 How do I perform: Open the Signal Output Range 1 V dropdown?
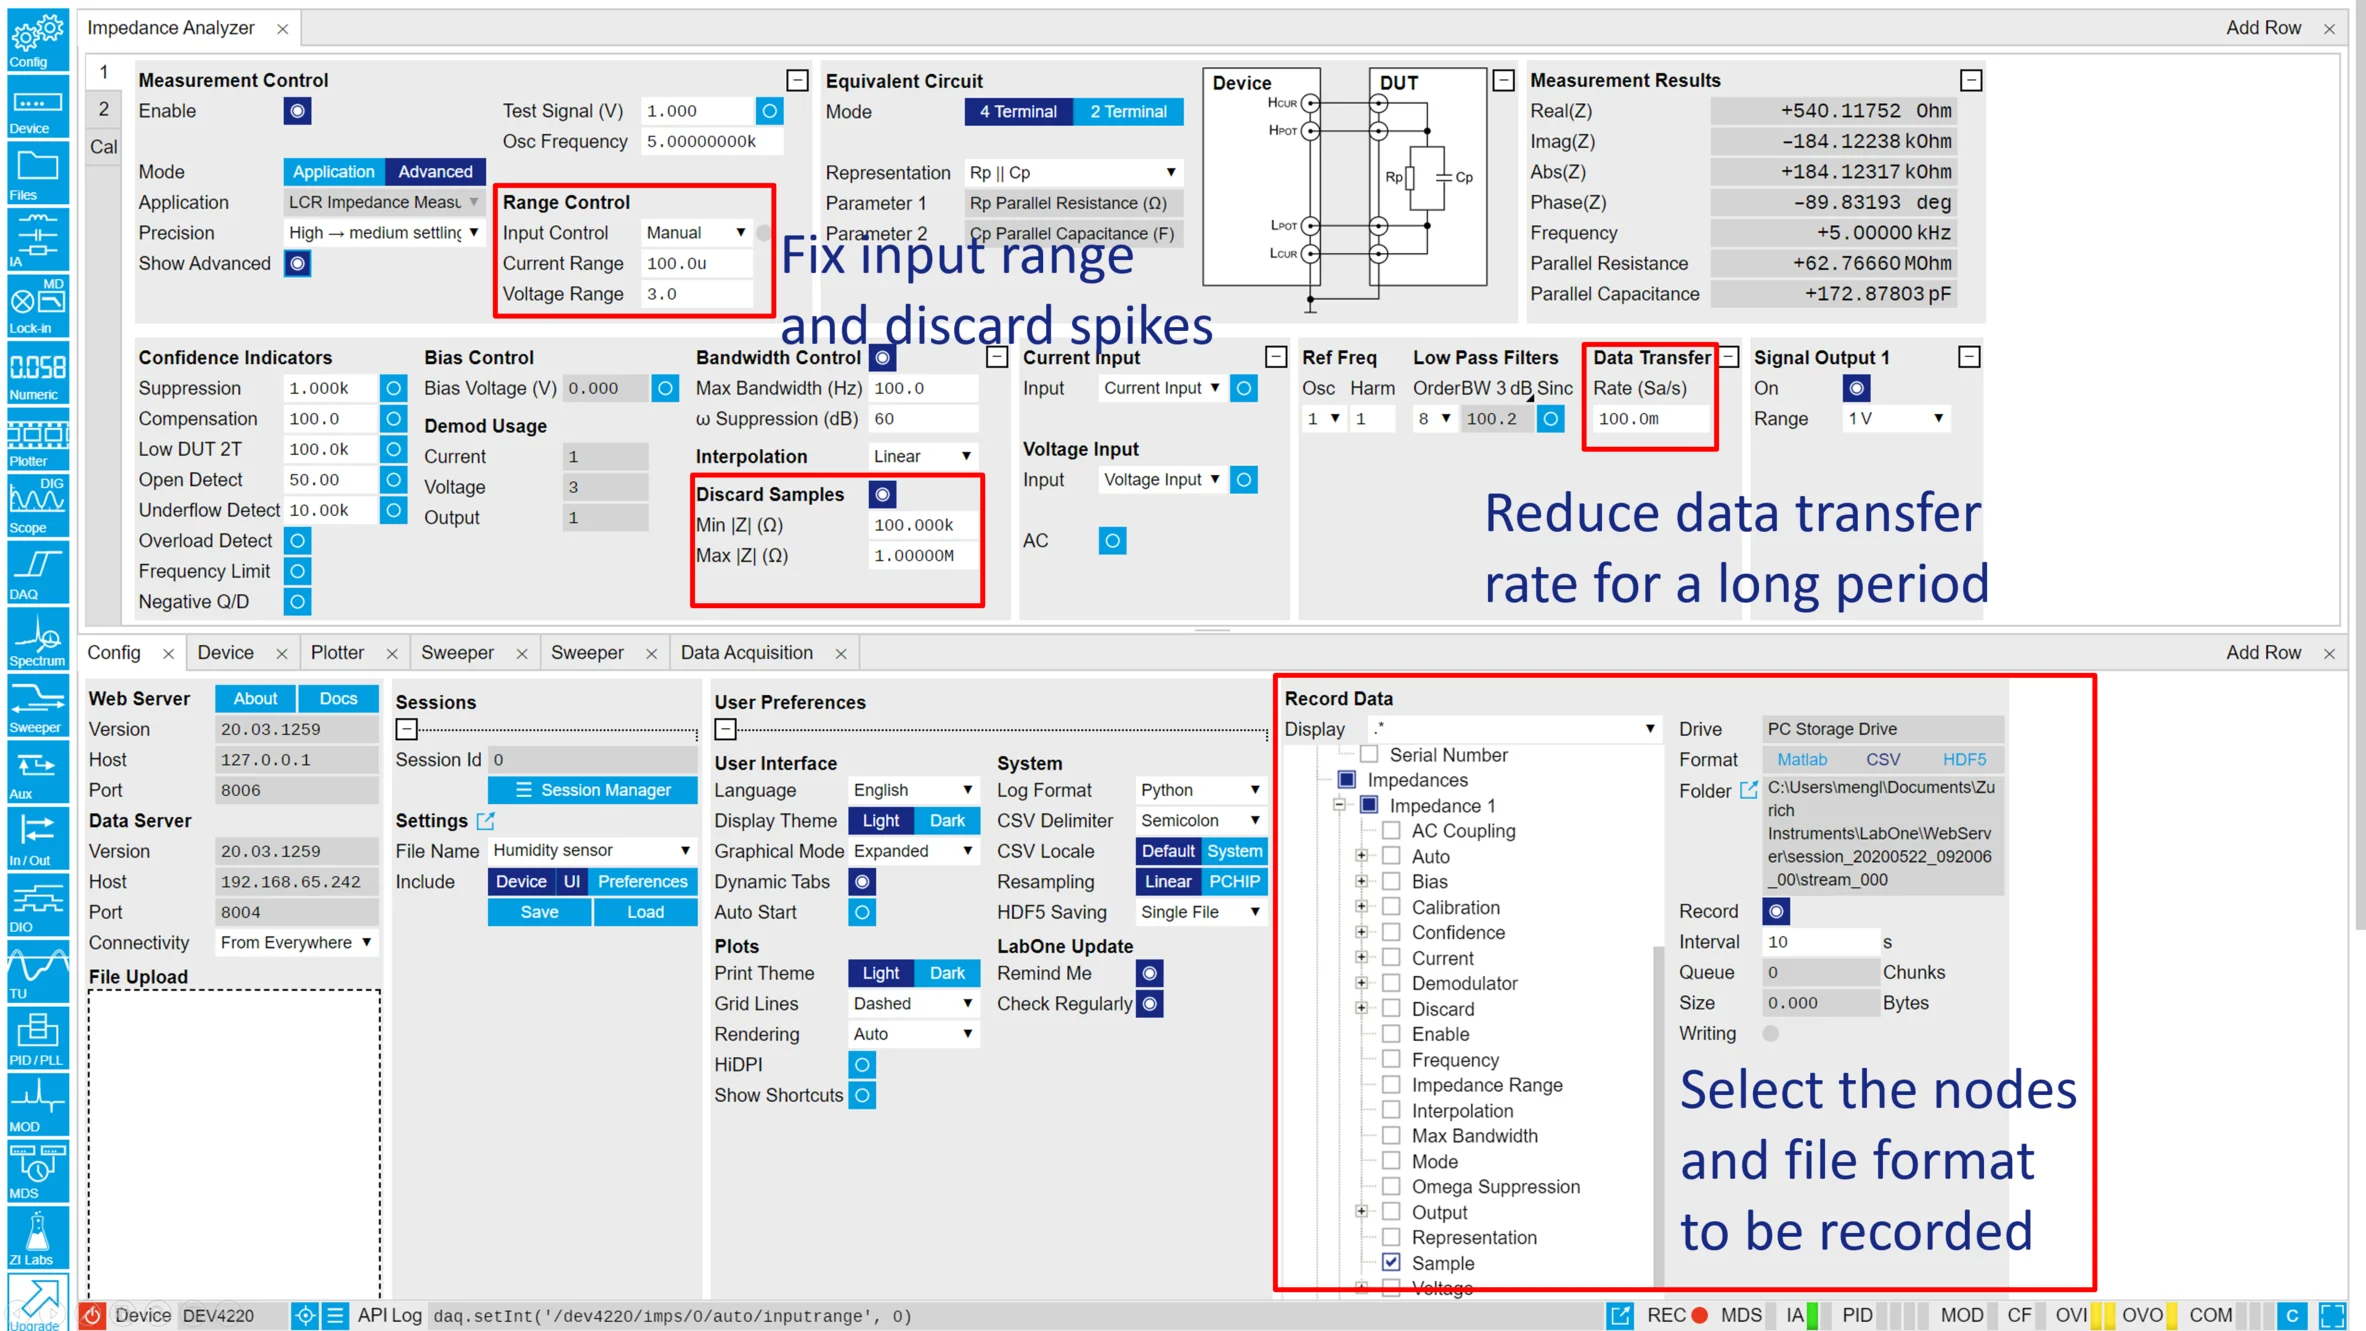pyautogui.click(x=1894, y=419)
